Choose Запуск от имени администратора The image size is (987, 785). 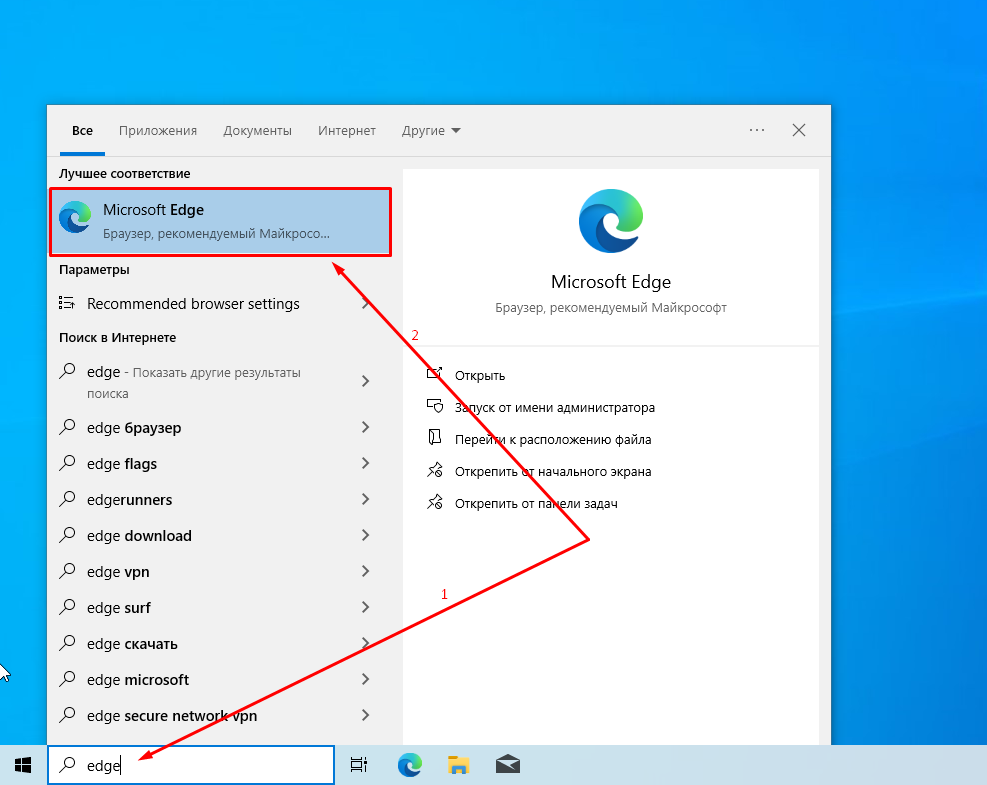(554, 408)
